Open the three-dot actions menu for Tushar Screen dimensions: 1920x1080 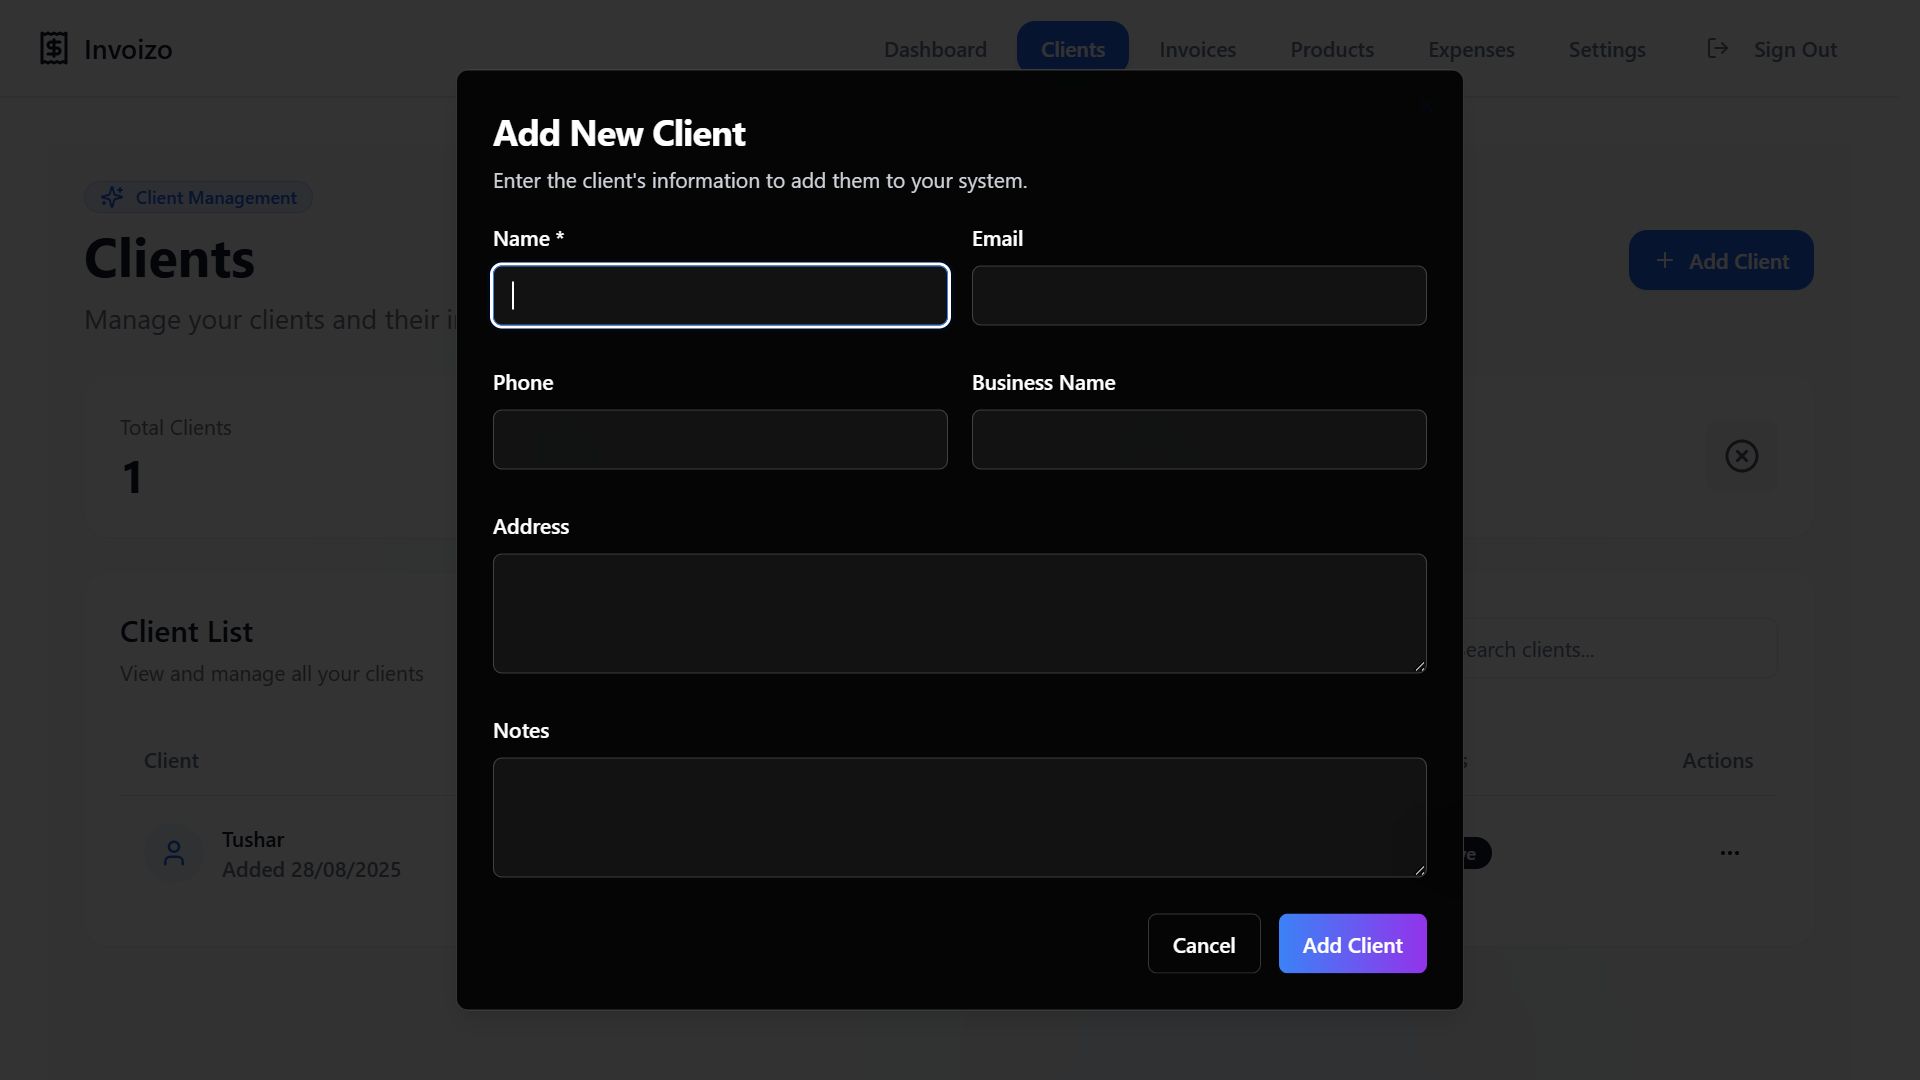pyautogui.click(x=1729, y=853)
